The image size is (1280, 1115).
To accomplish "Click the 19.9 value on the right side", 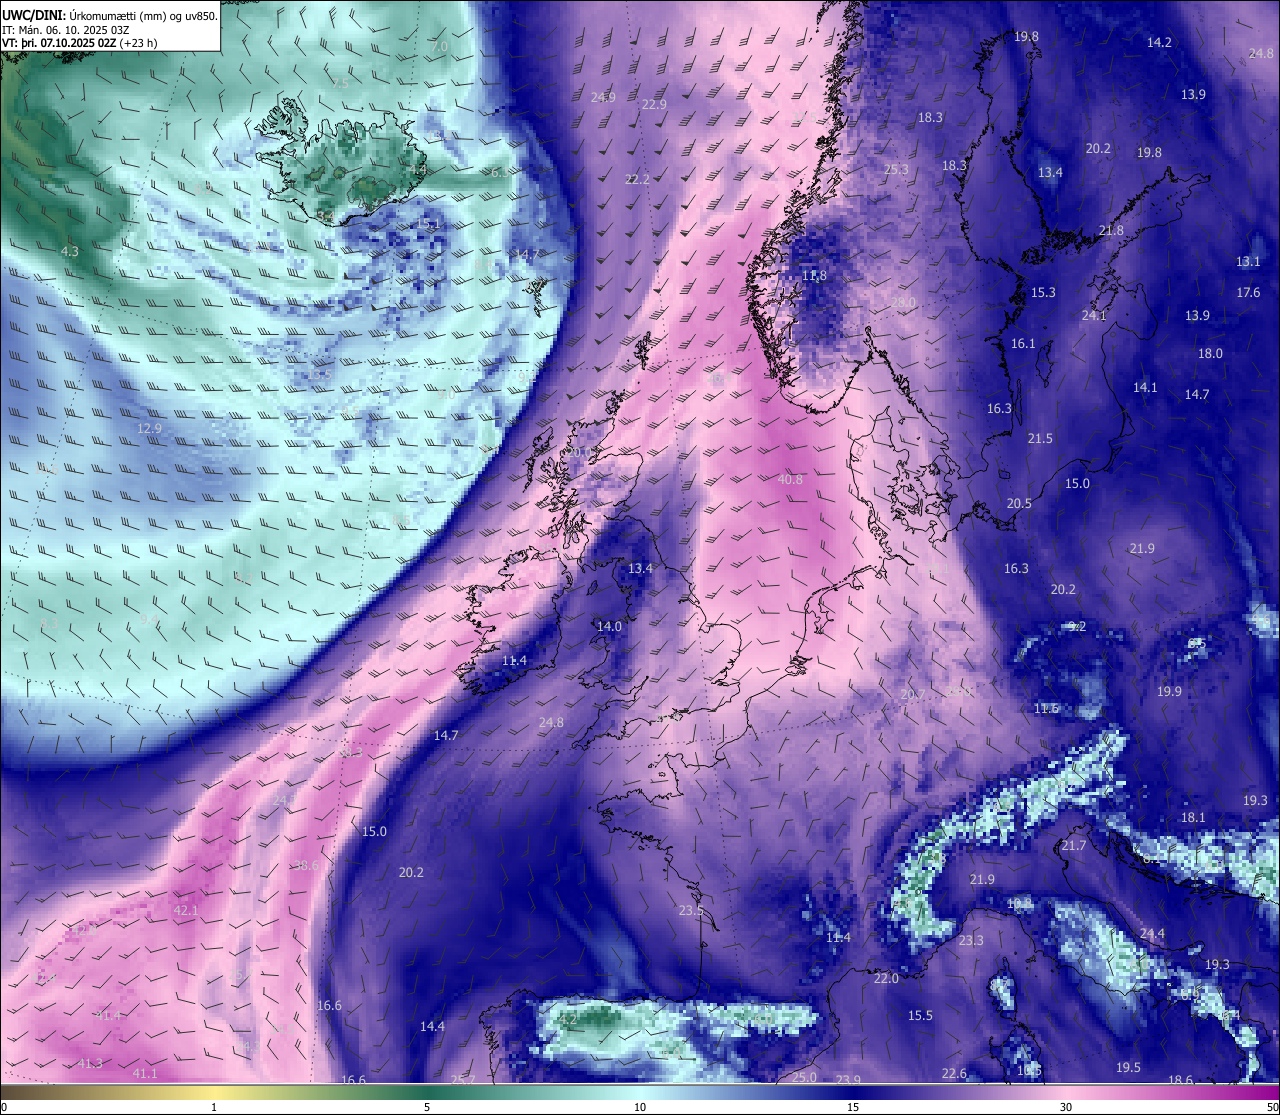I will (1169, 691).
